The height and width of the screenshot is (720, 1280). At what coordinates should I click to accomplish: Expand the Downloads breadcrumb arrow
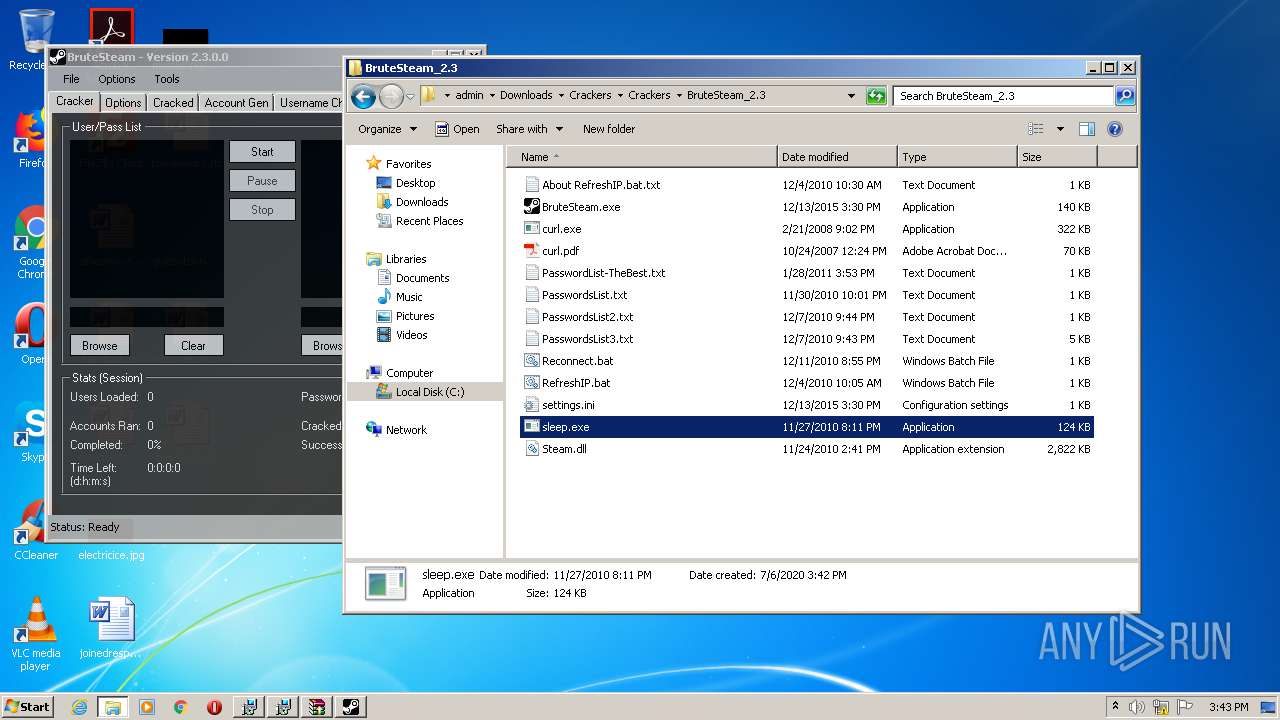[561, 96]
